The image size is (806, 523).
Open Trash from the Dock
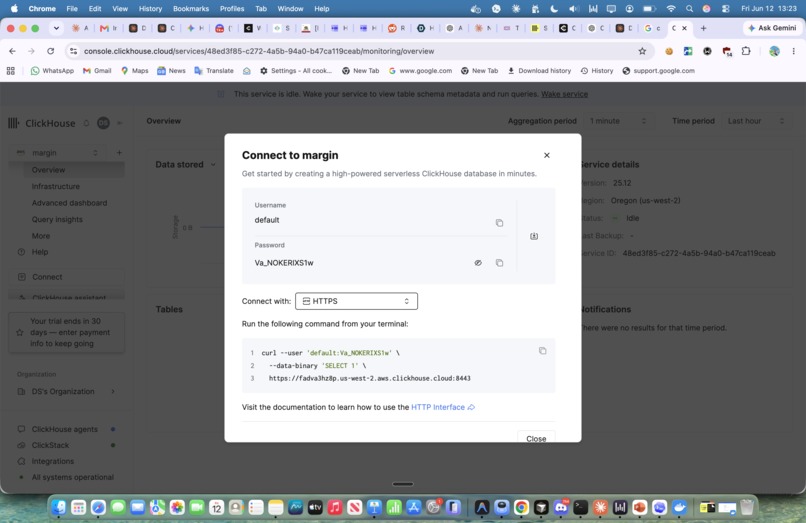point(747,508)
